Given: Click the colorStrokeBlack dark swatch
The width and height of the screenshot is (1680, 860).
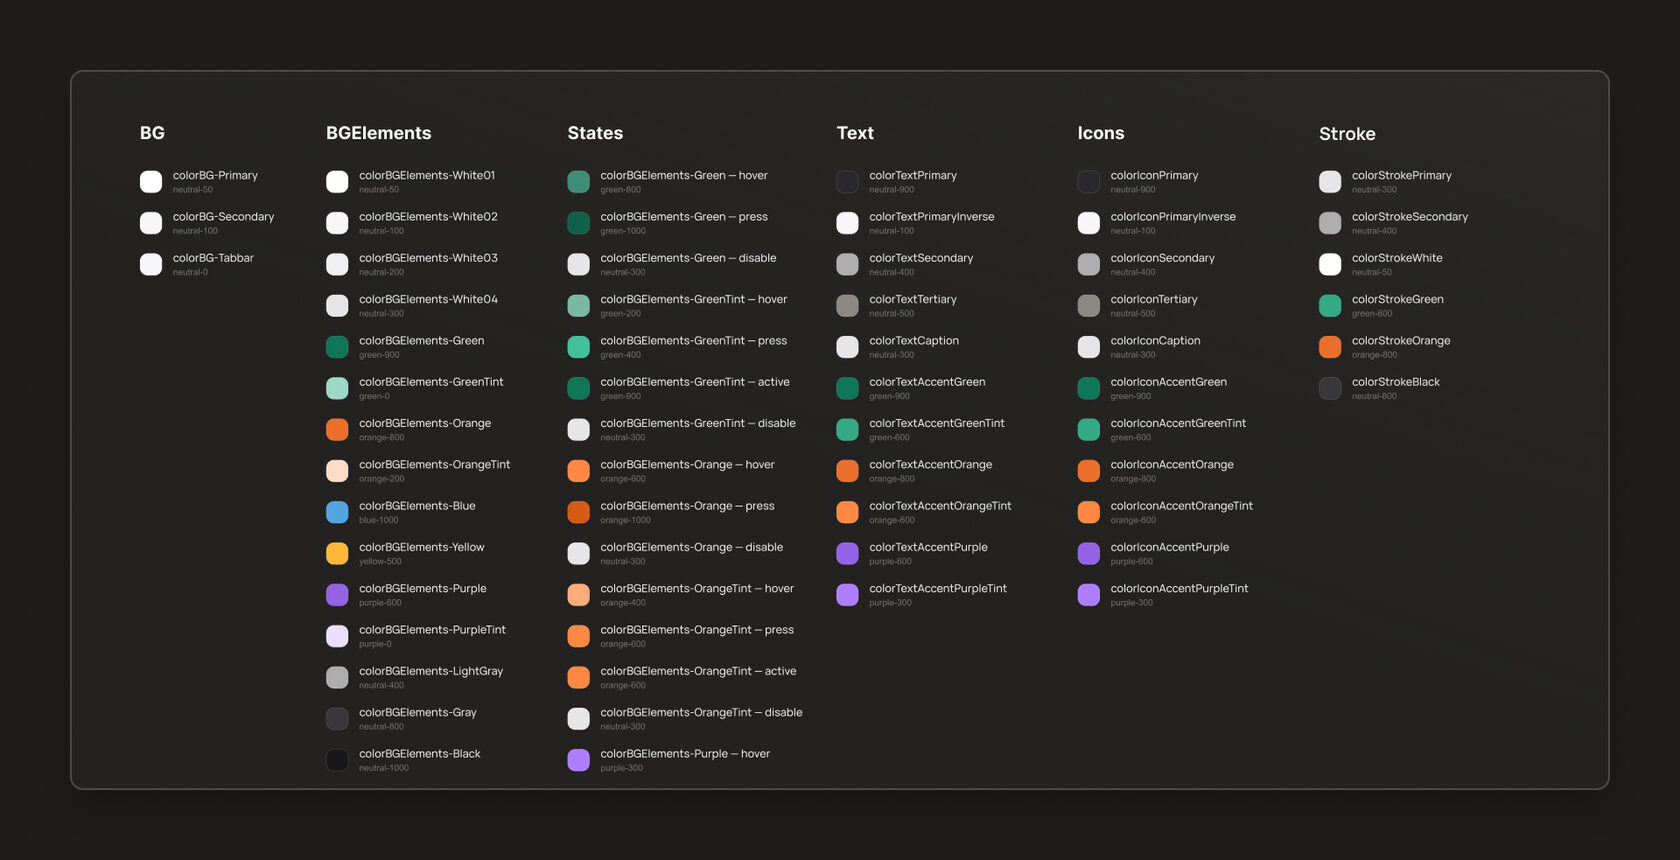Looking at the screenshot, I should click(x=1330, y=388).
